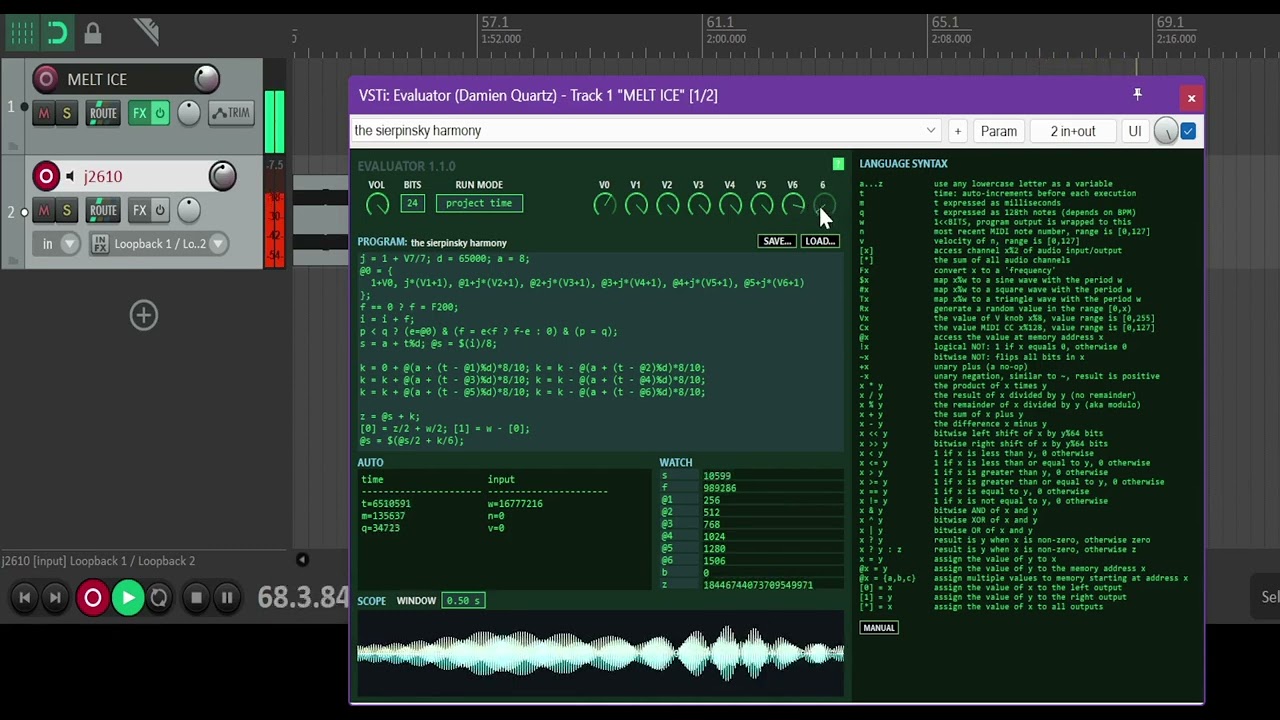Click the V5 knob in Evaluator
The height and width of the screenshot is (720, 1280).
pyautogui.click(x=761, y=205)
